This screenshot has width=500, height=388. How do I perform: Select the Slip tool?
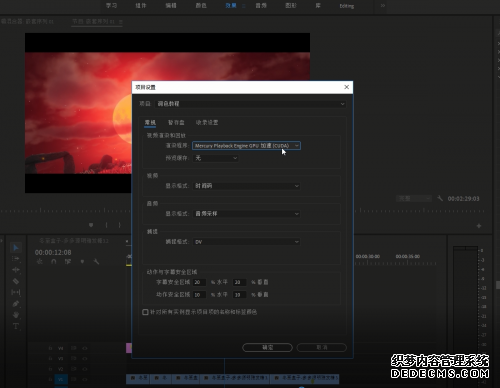(x=16, y=292)
